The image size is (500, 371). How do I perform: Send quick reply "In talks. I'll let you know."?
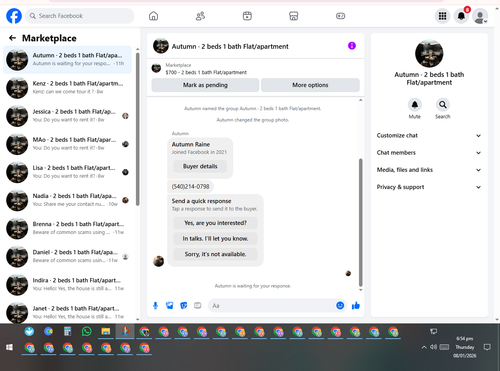point(215,238)
